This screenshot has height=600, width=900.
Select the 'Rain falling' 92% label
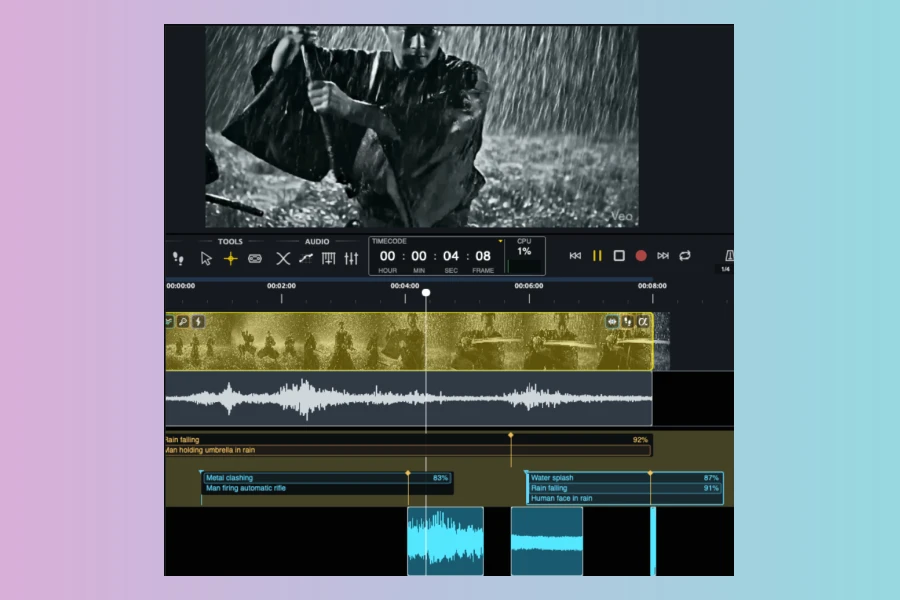pos(408,440)
